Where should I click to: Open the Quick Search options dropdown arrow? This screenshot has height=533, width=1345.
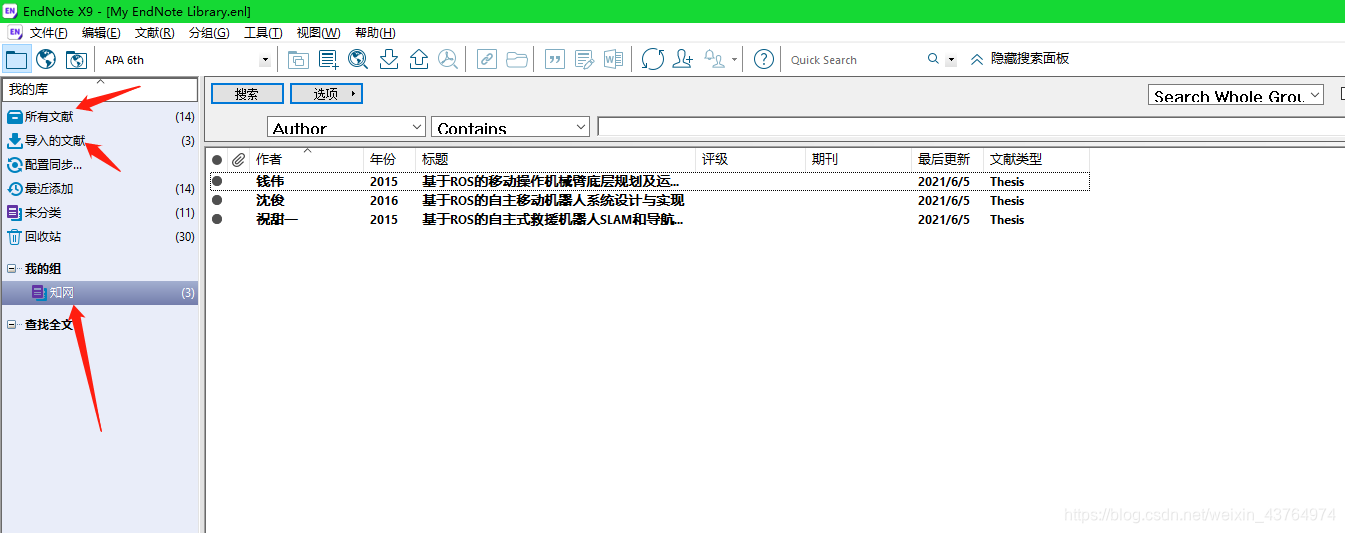coord(951,60)
